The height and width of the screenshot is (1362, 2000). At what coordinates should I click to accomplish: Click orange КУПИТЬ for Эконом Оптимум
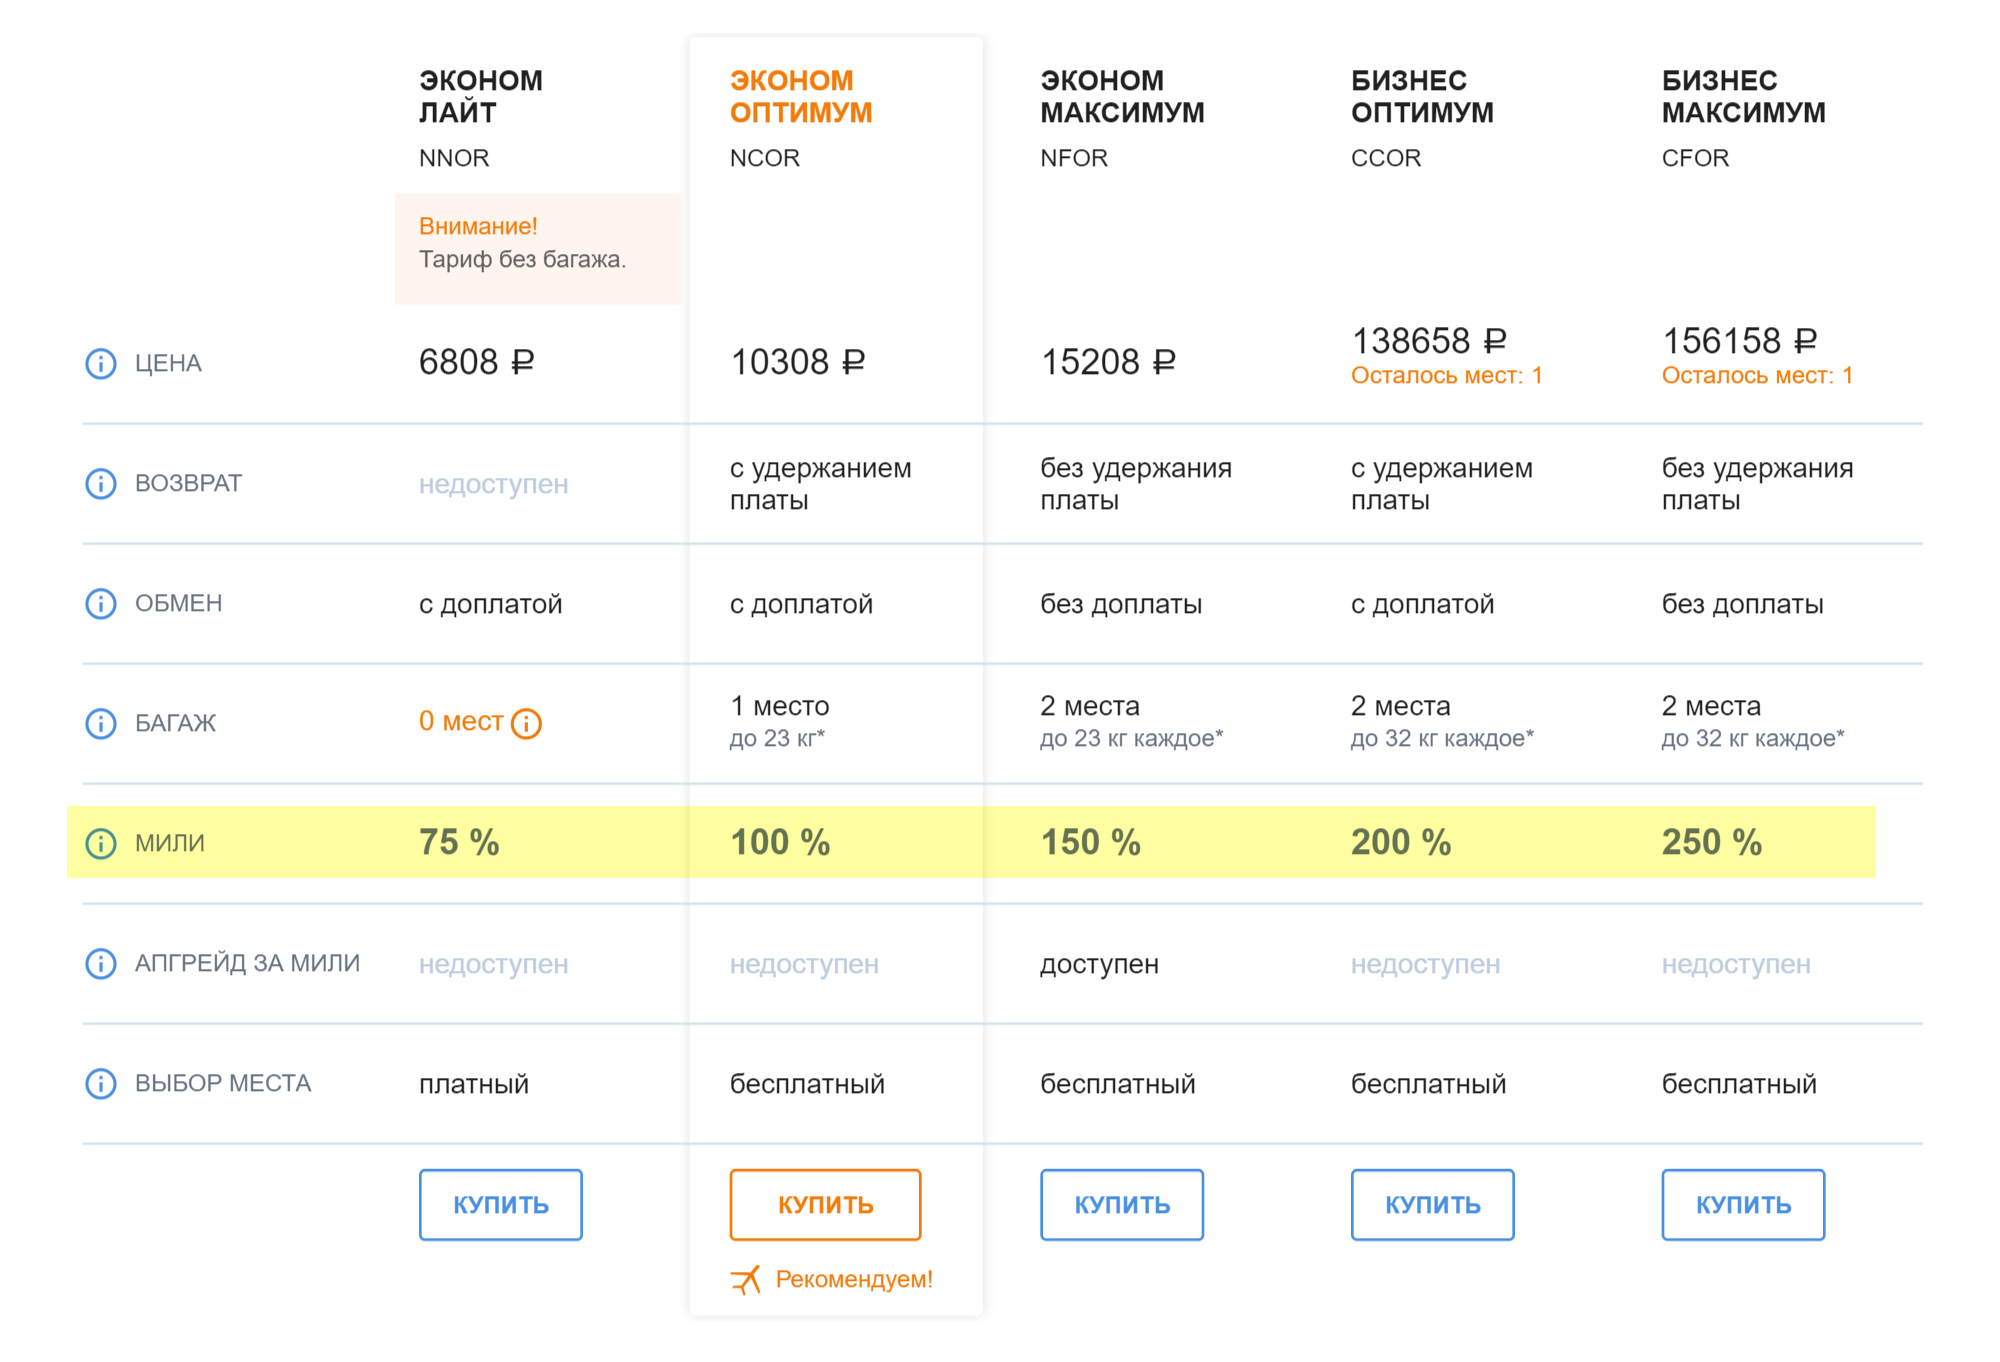(x=825, y=1204)
